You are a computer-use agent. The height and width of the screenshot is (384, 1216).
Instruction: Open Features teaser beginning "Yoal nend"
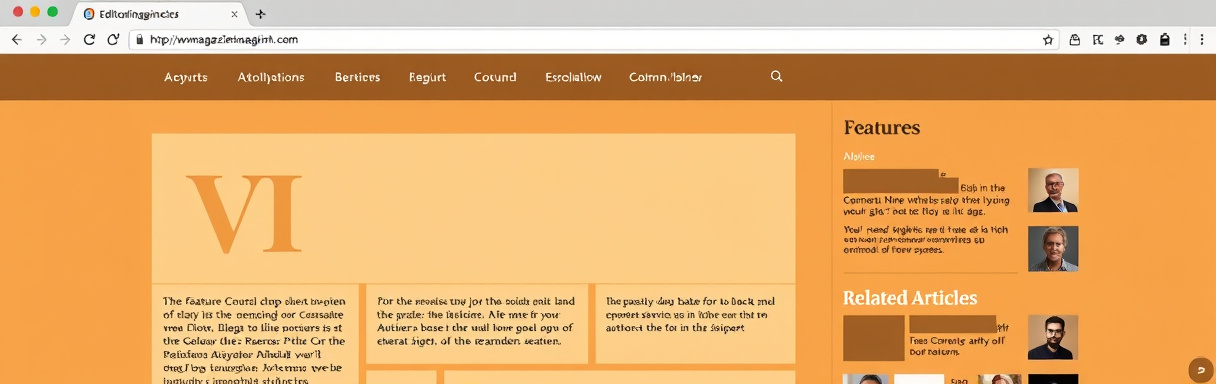(x=927, y=240)
